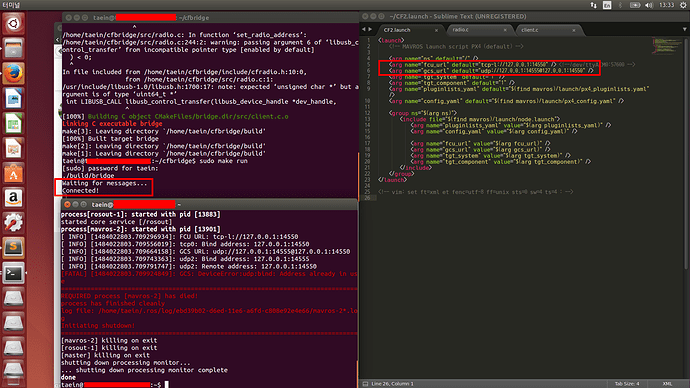Click the gcs_url default line in editor
This screenshot has width=690, height=388.
(491, 70)
